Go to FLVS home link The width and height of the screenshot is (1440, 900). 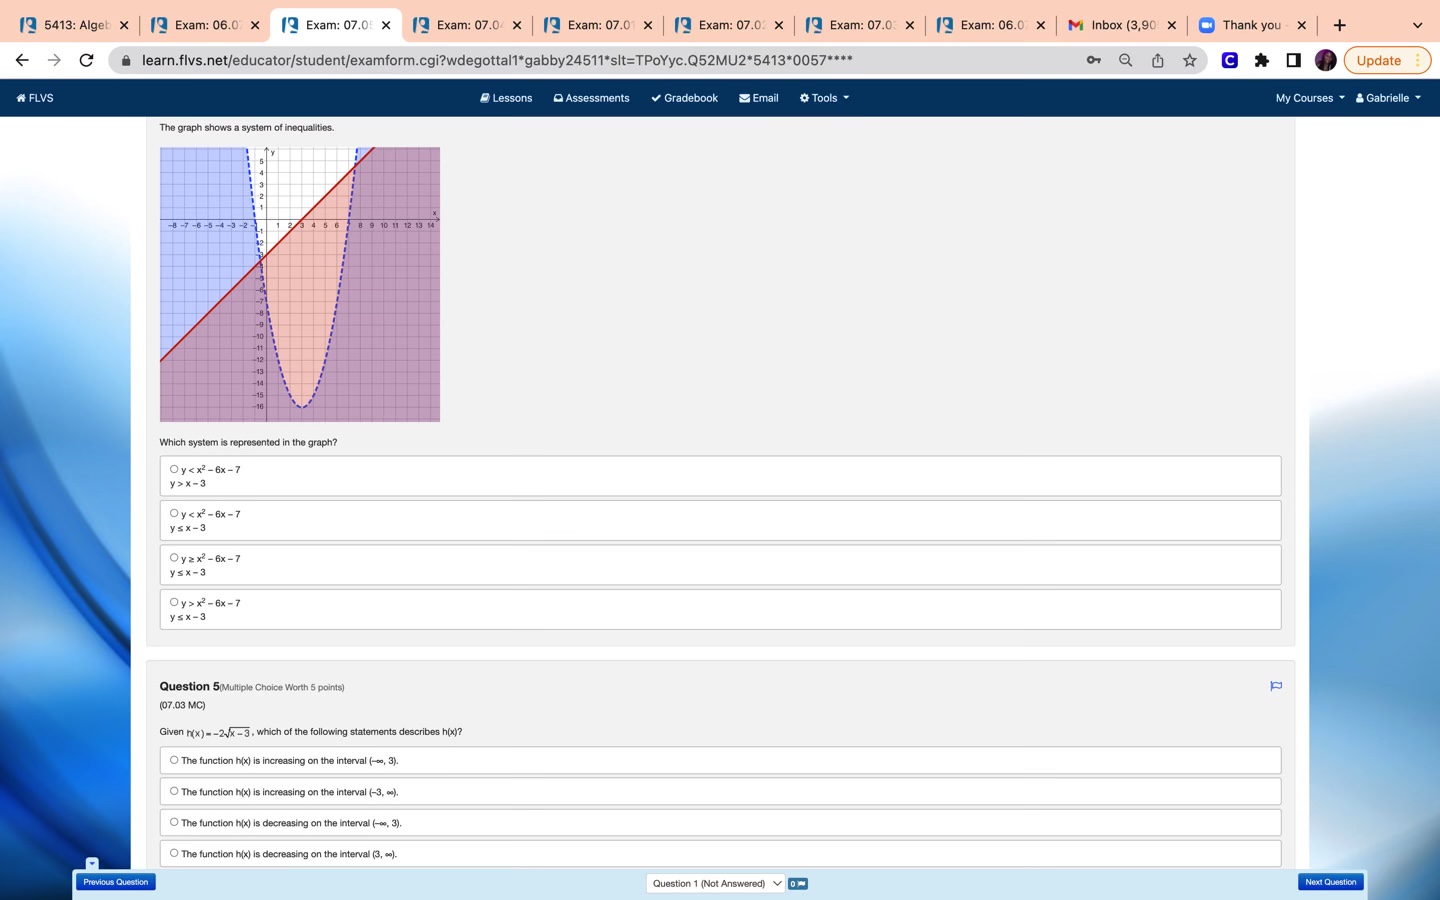pos(35,98)
